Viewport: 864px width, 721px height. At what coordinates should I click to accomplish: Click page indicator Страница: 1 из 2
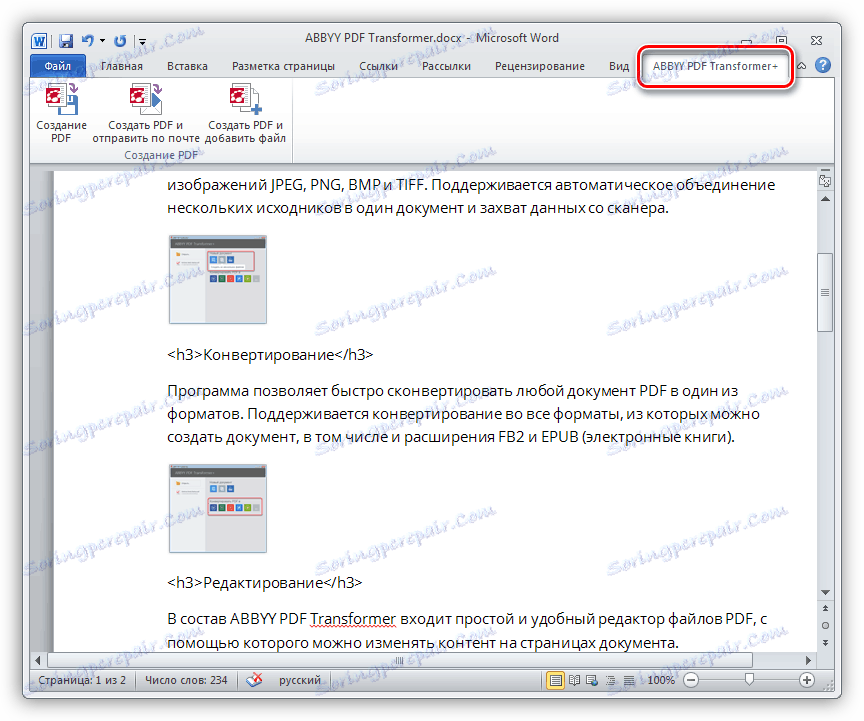coord(82,680)
